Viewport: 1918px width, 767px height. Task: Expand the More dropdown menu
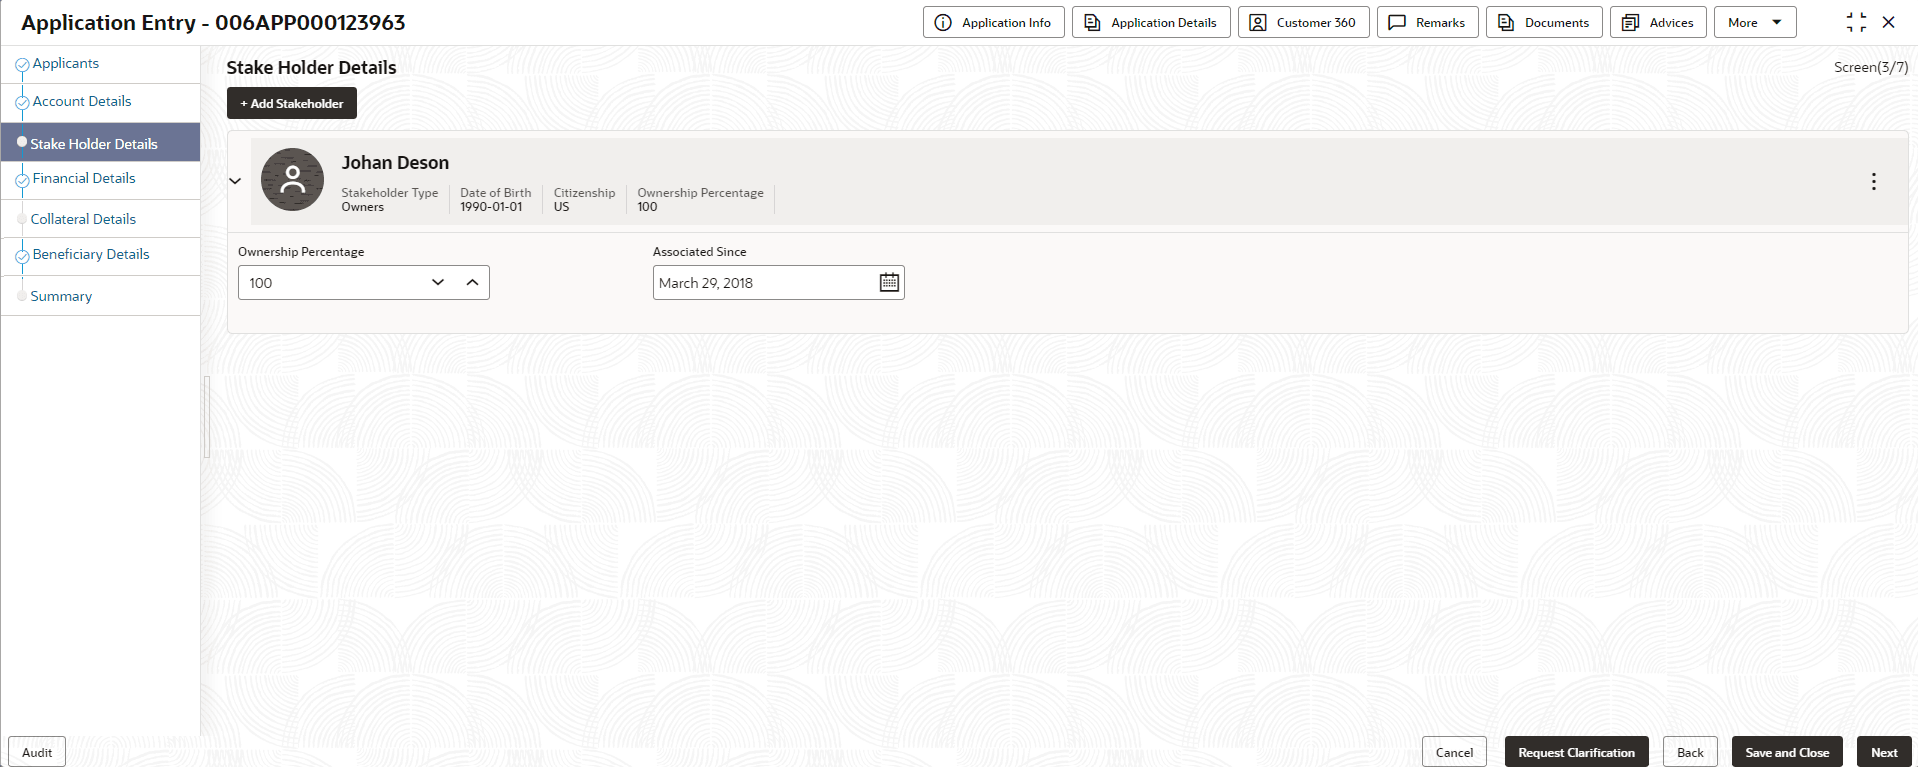coord(1755,22)
